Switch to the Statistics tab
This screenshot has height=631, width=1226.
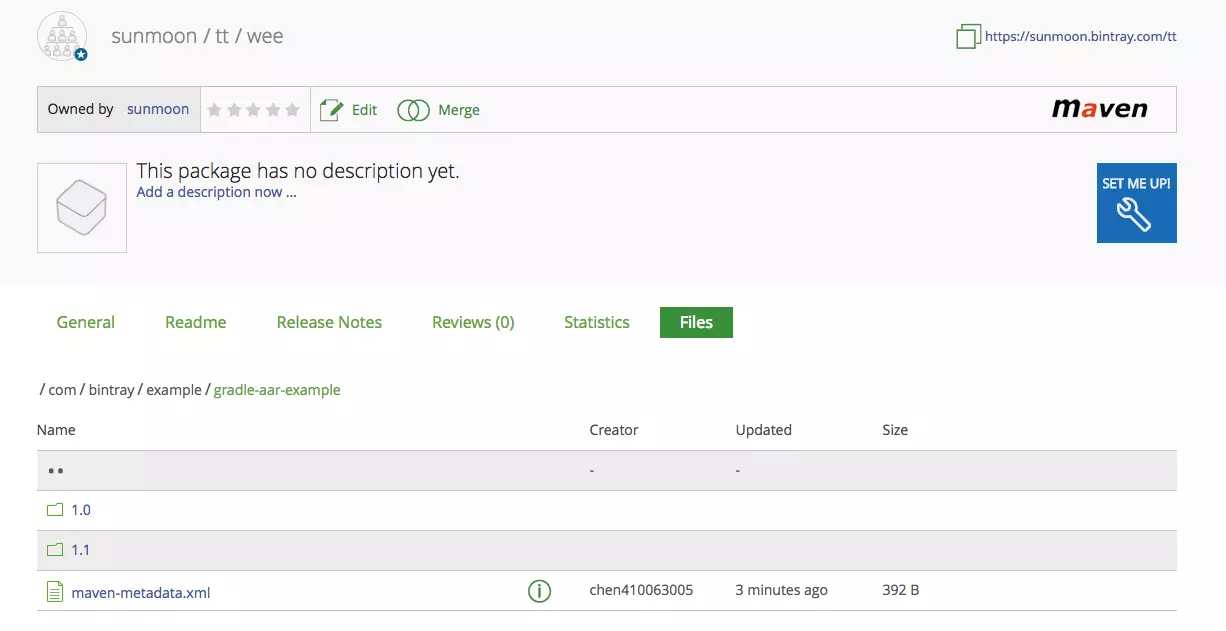point(597,322)
